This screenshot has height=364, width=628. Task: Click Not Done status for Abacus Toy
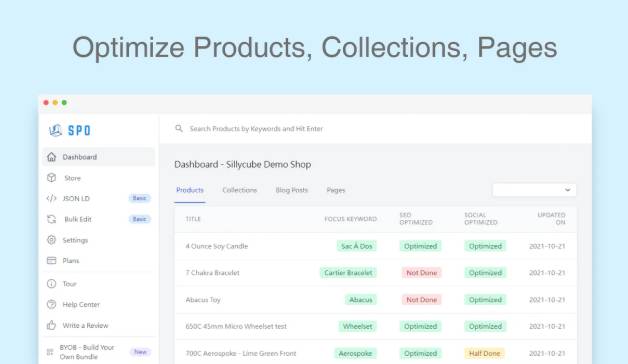coord(421,300)
